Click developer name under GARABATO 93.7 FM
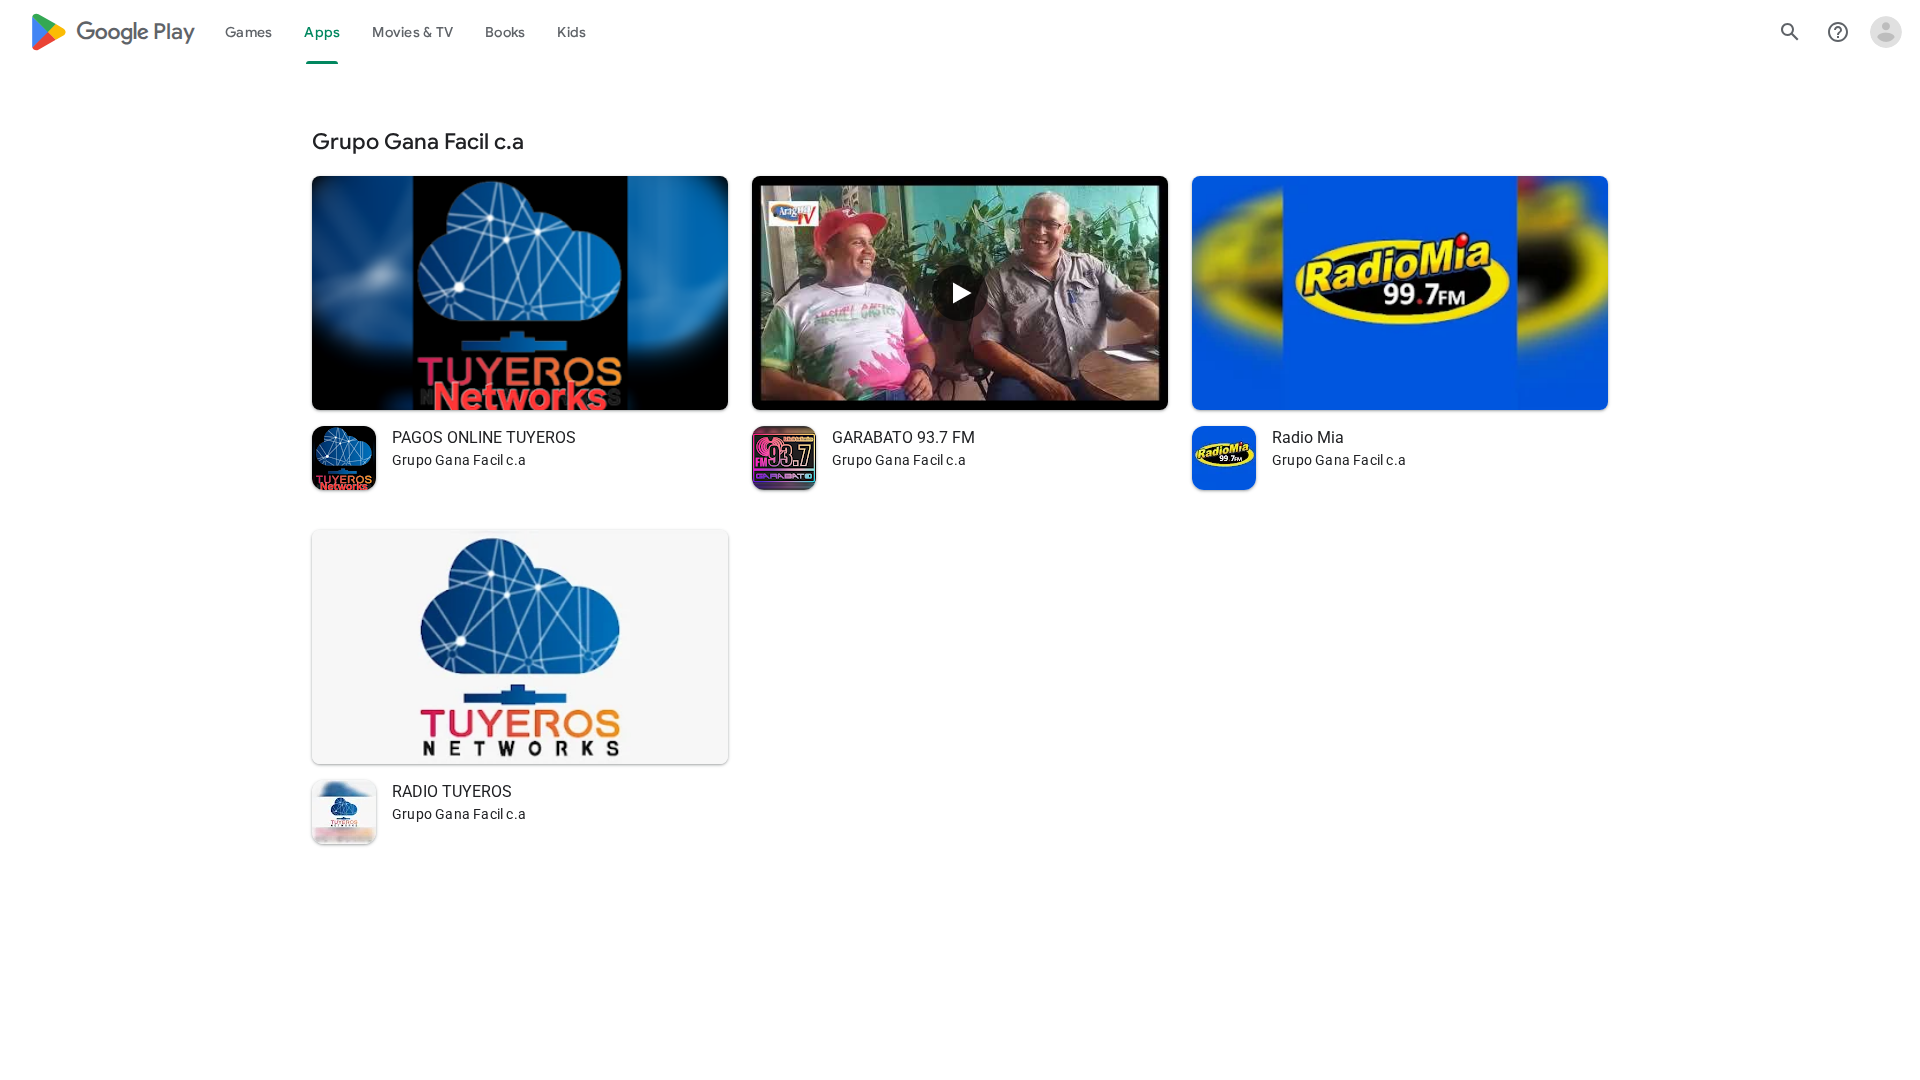The image size is (1920, 1080). [899, 460]
